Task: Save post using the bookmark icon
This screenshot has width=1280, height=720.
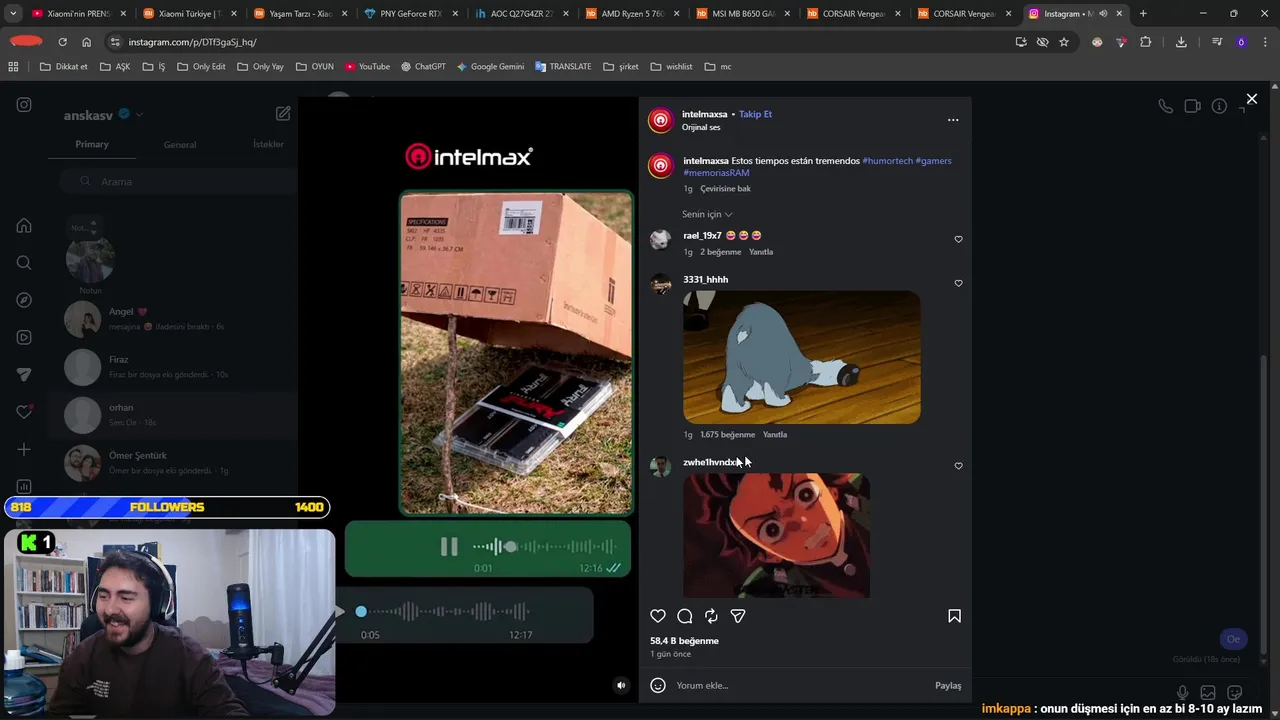Action: point(954,616)
